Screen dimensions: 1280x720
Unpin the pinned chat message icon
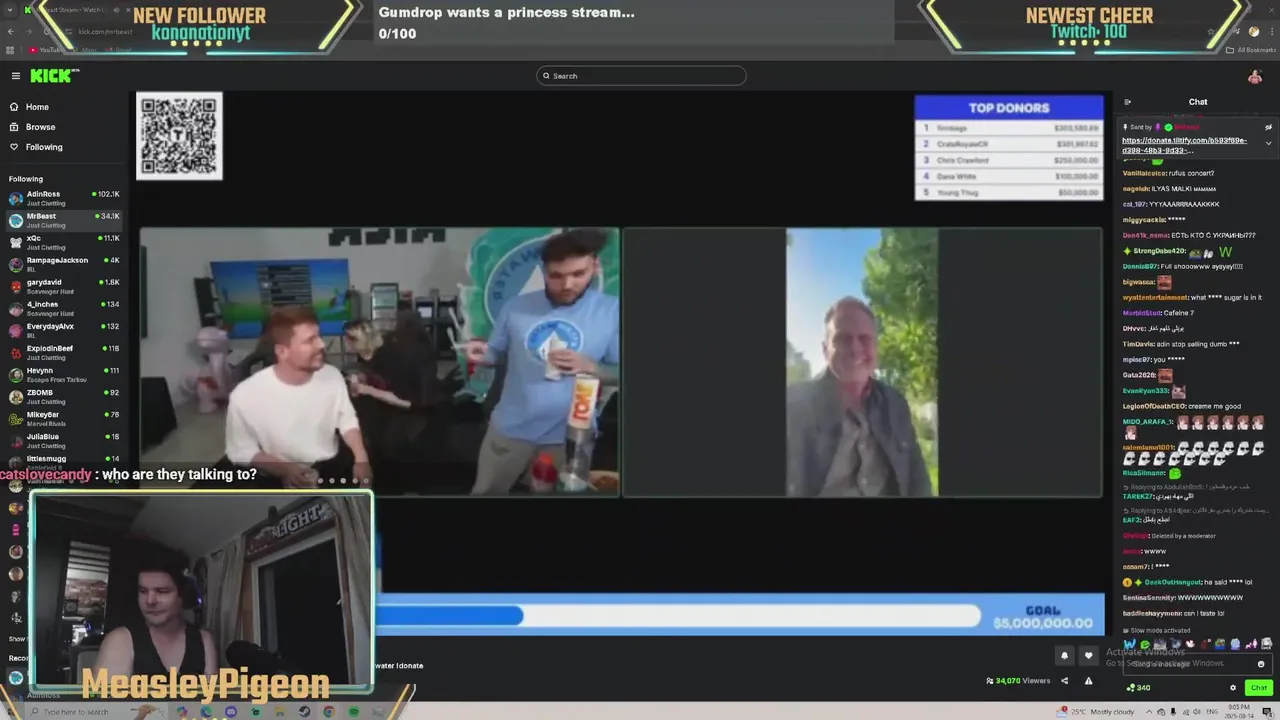pos(1268,127)
